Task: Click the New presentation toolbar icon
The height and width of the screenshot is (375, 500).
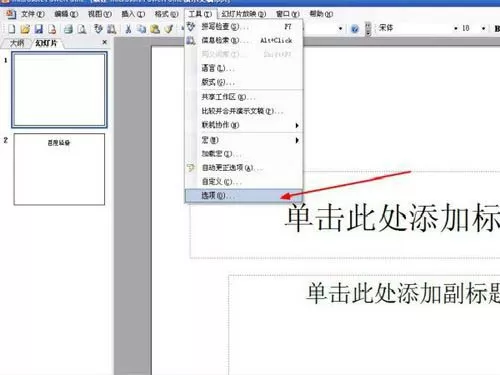Action: pos(12,29)
